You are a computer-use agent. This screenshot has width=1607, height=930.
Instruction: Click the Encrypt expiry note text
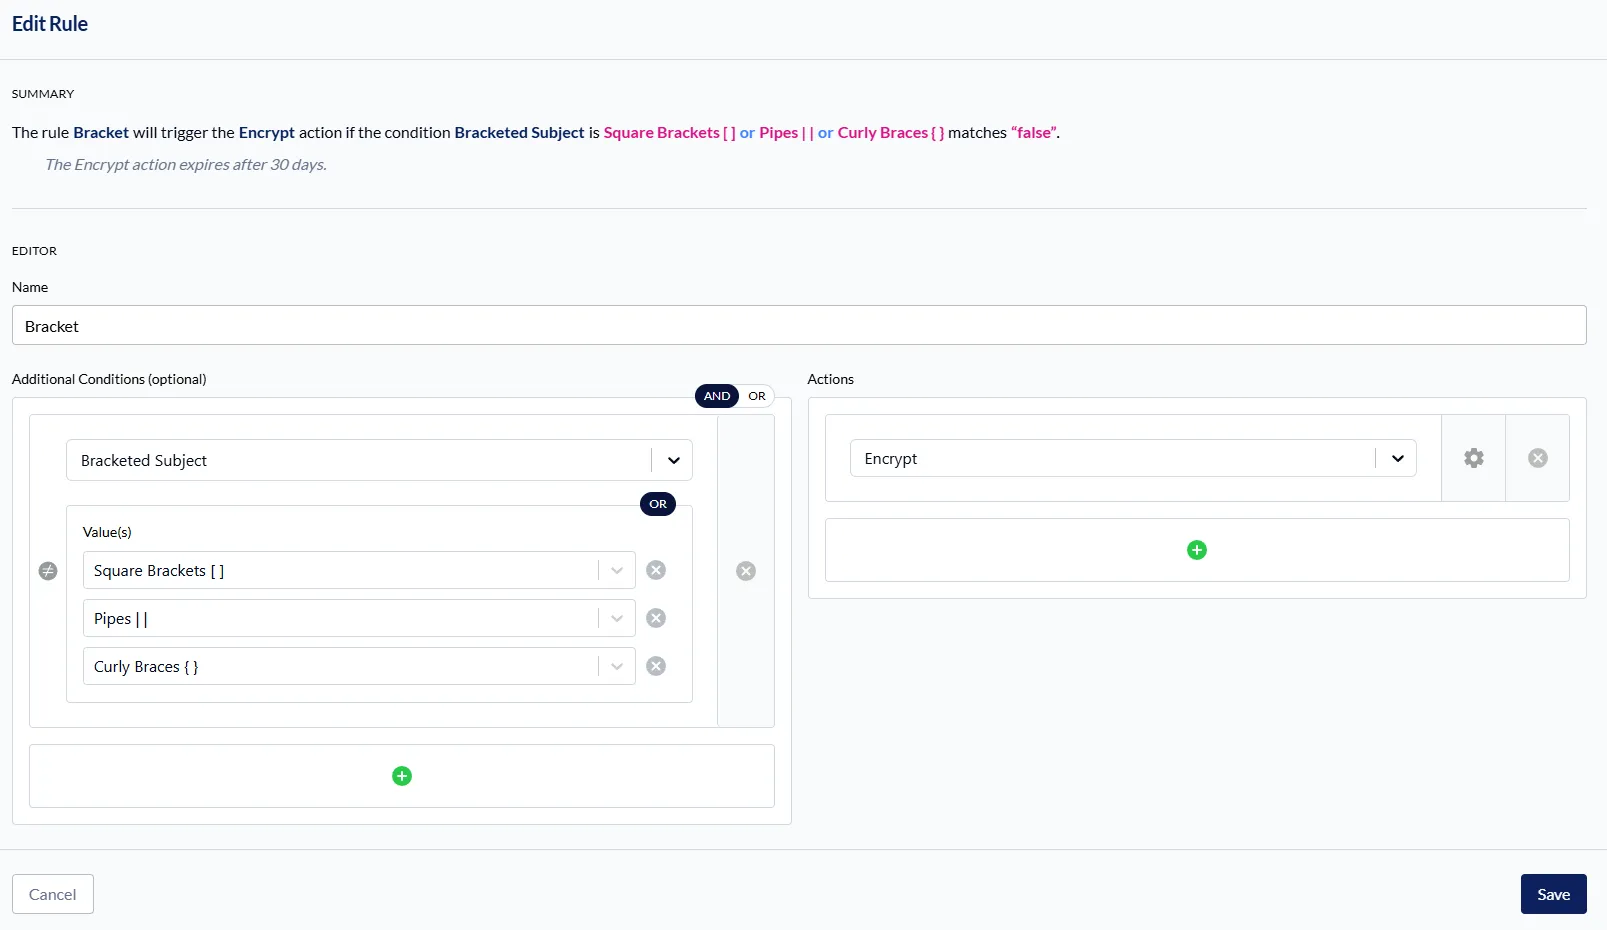186,165
